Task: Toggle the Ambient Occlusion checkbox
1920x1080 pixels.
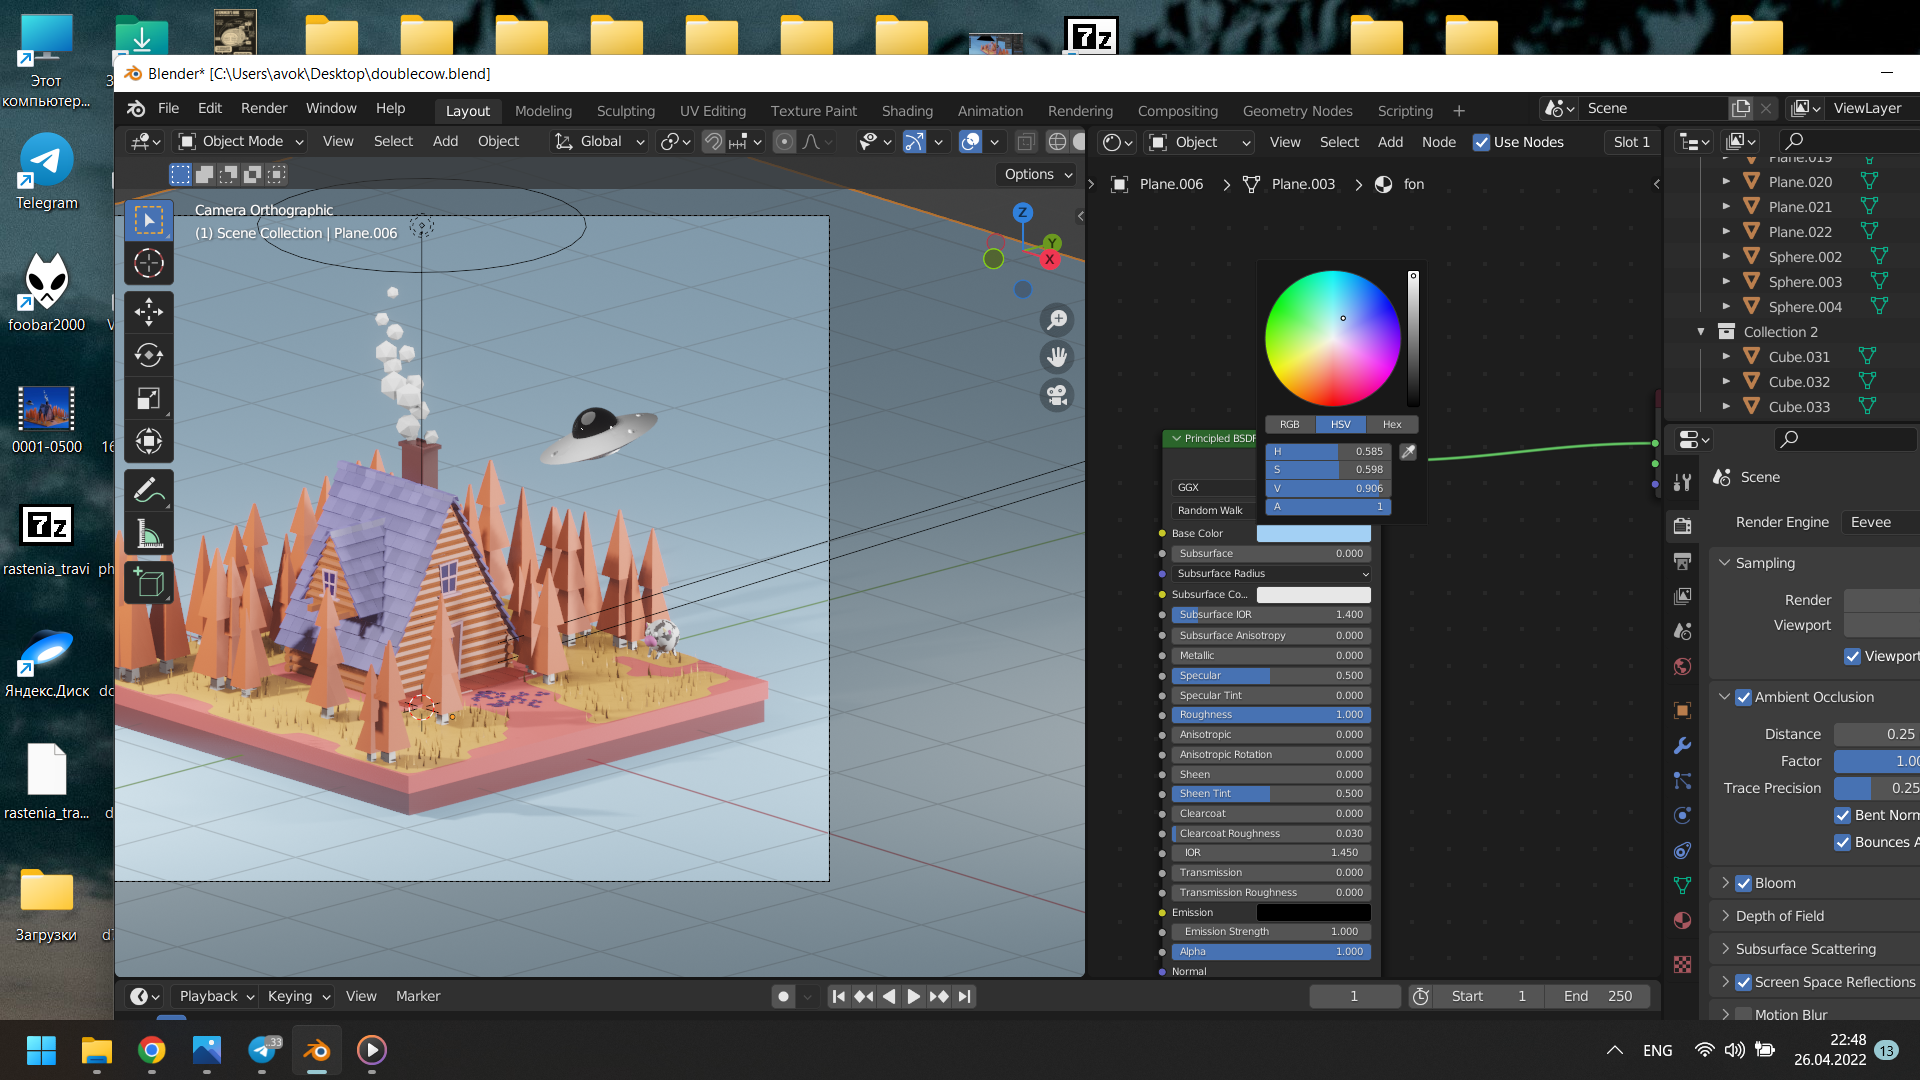Action: coord(1743,697)
